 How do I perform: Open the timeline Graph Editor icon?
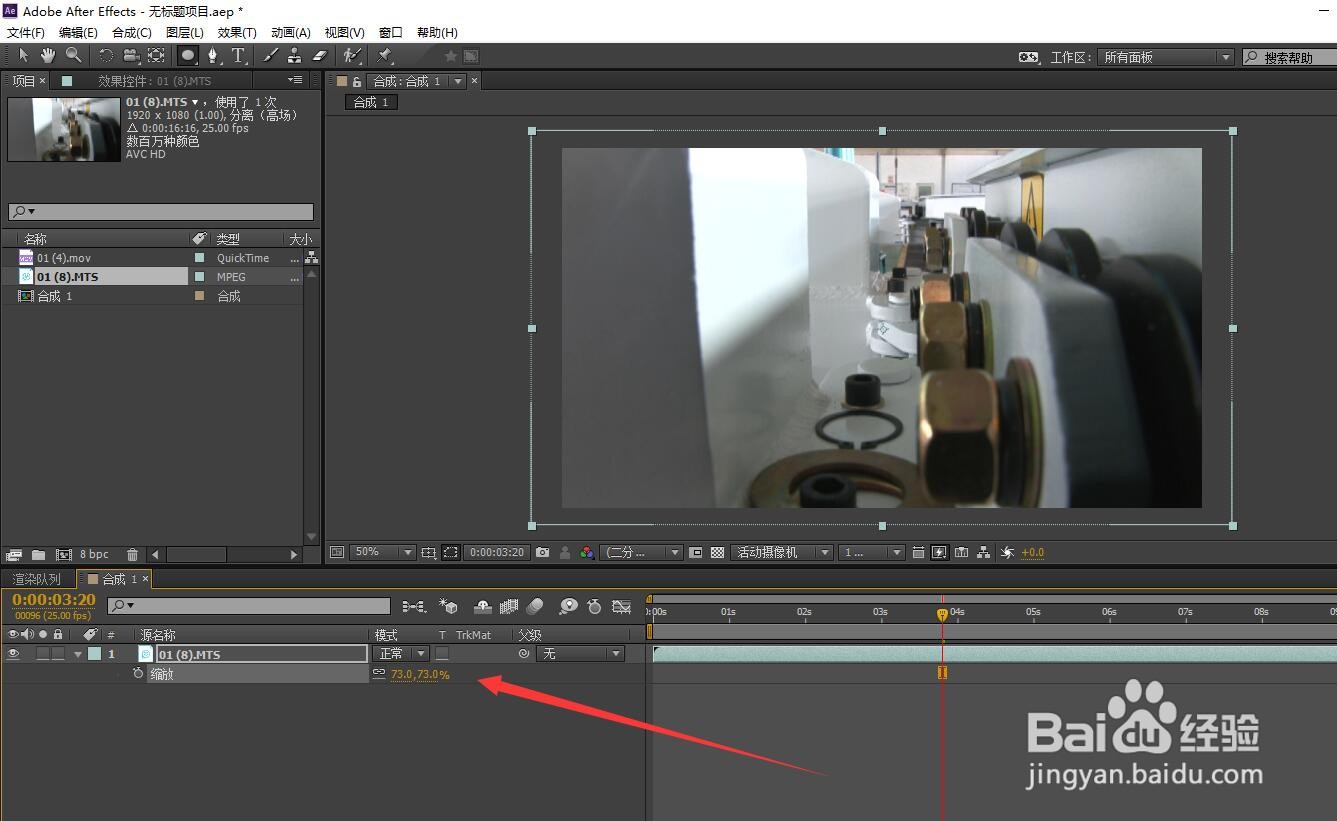(621, 606)
